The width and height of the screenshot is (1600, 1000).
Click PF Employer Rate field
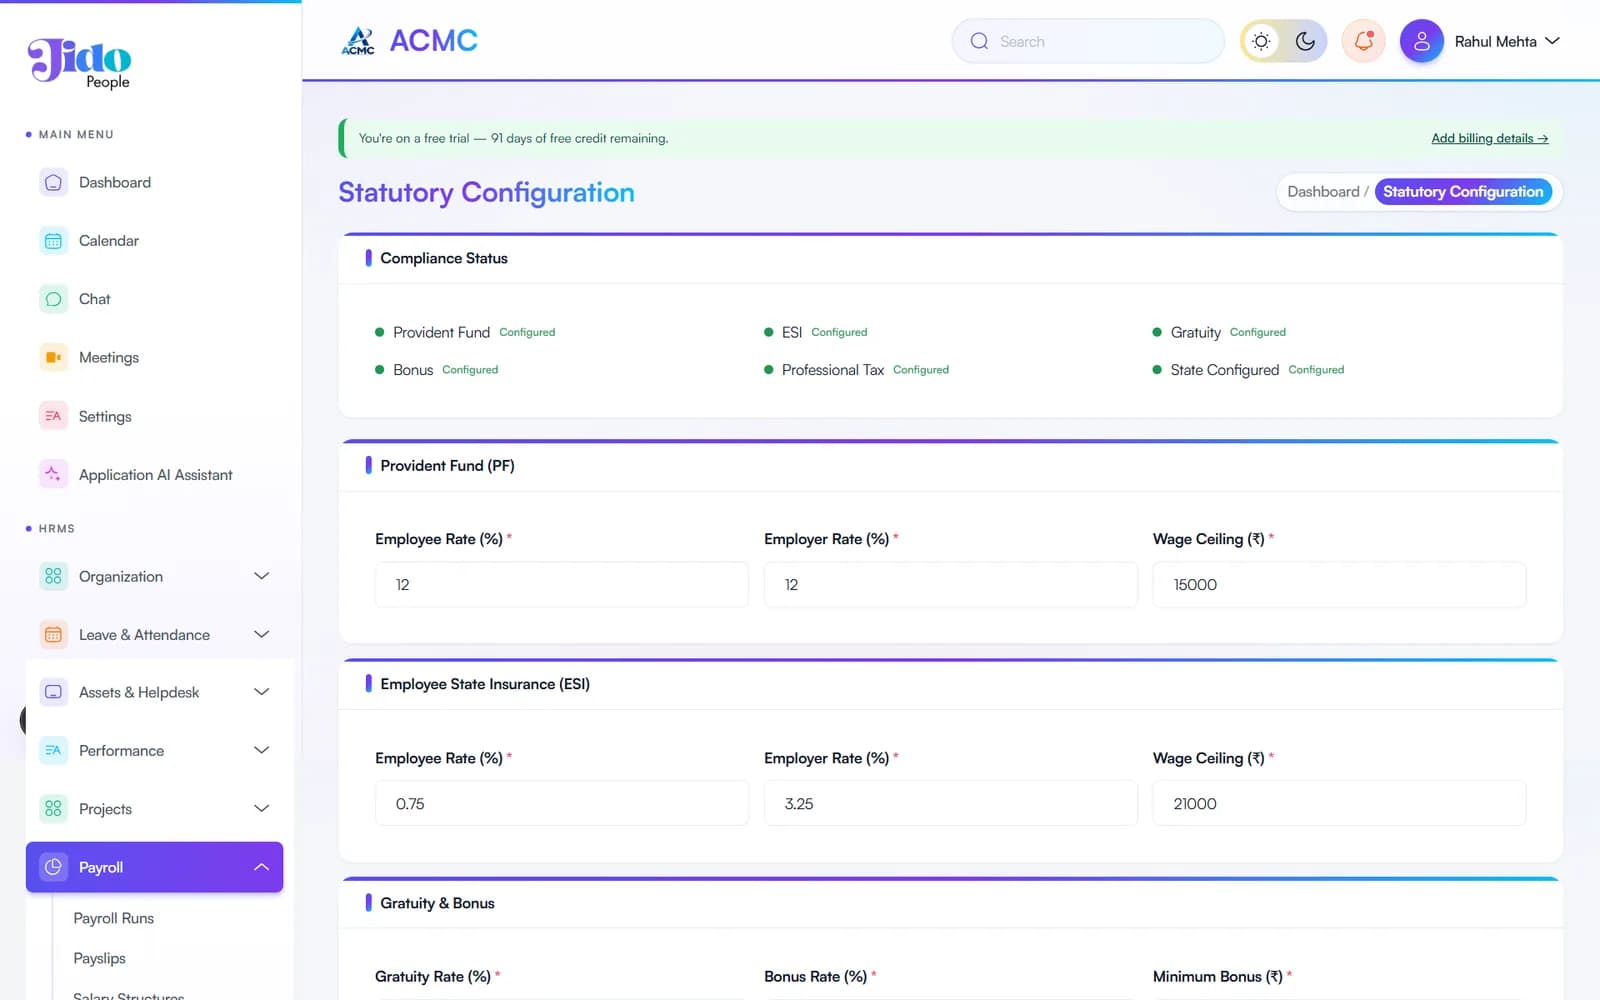[951, 585]
